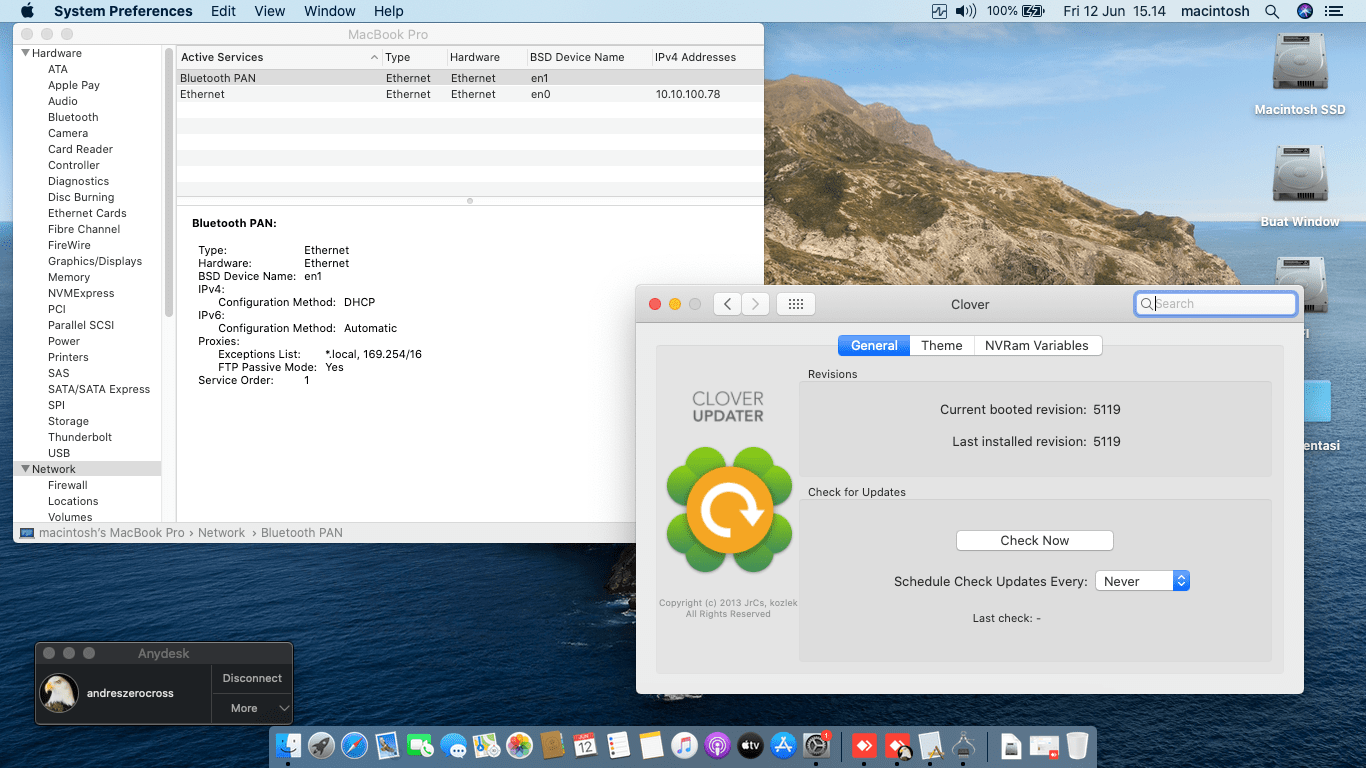The image size is (1366, 768).
Task: Open Notification Center list icon
Action: pyautogui.click(x=1333, y=11)
